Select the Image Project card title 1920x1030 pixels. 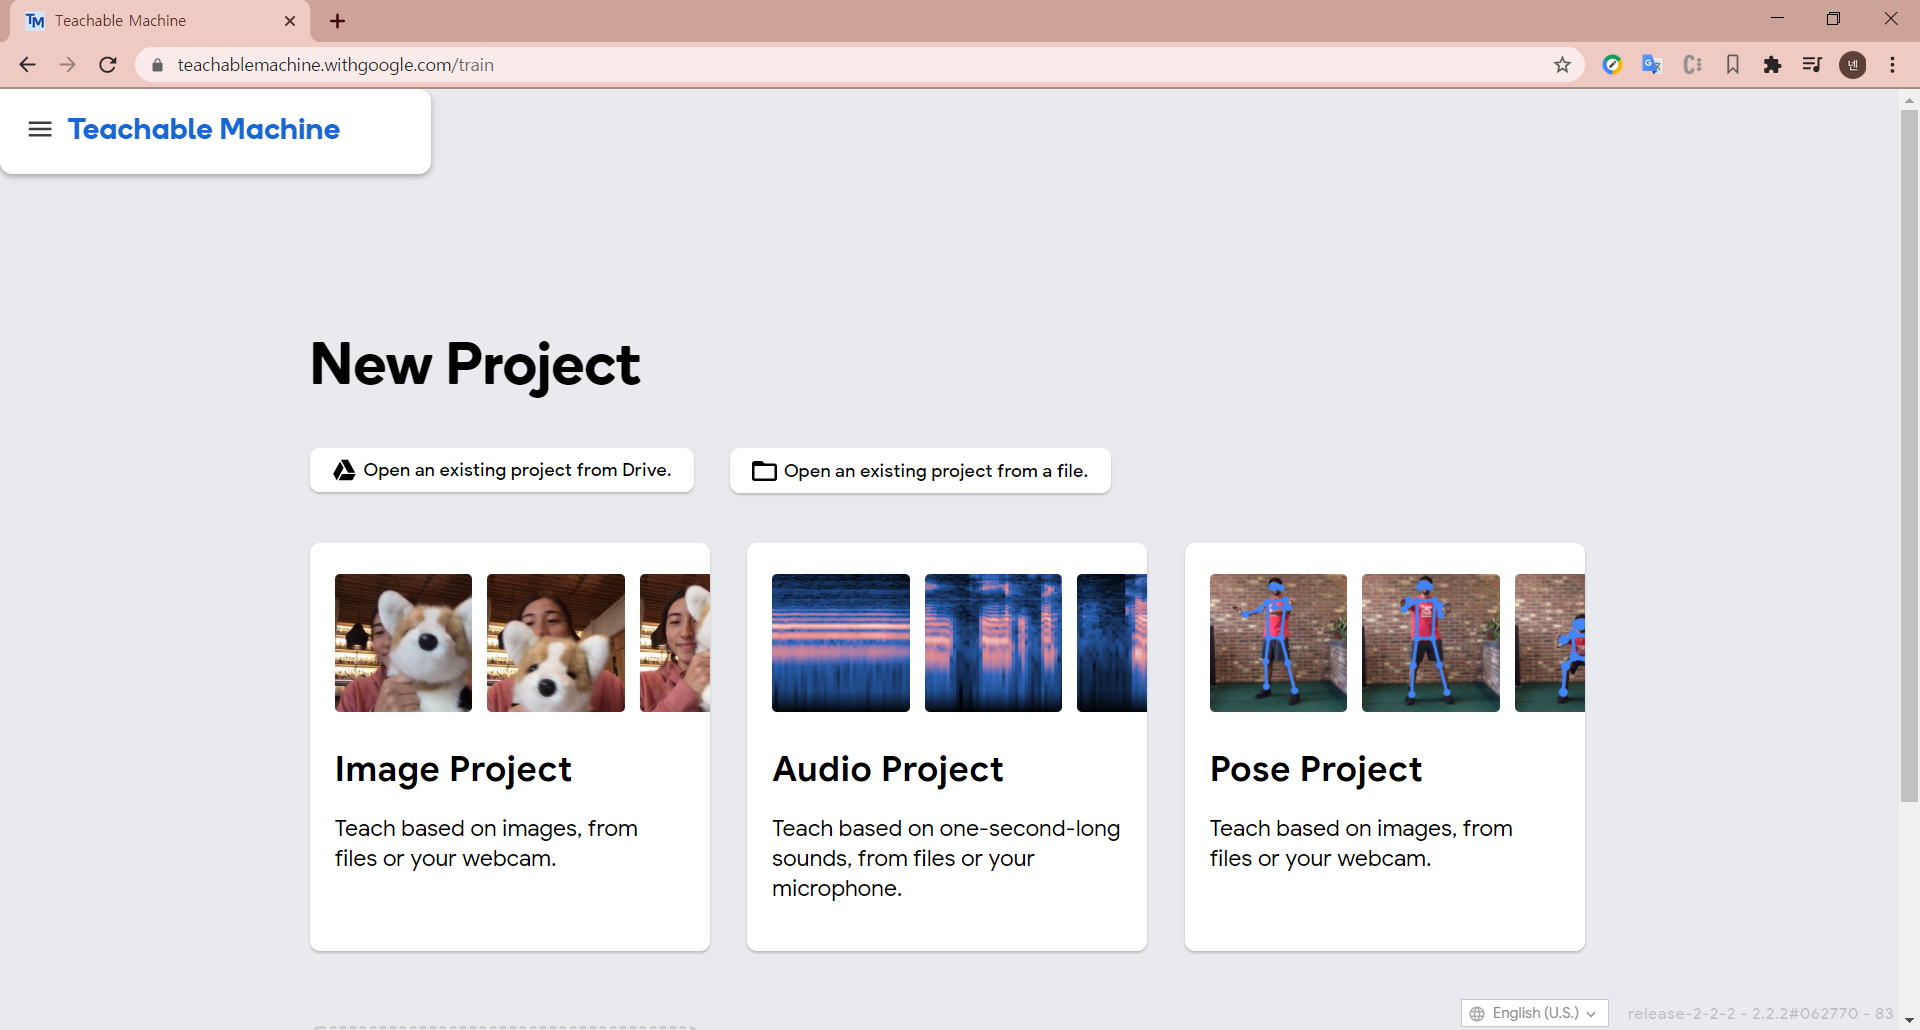click(453, 769)
